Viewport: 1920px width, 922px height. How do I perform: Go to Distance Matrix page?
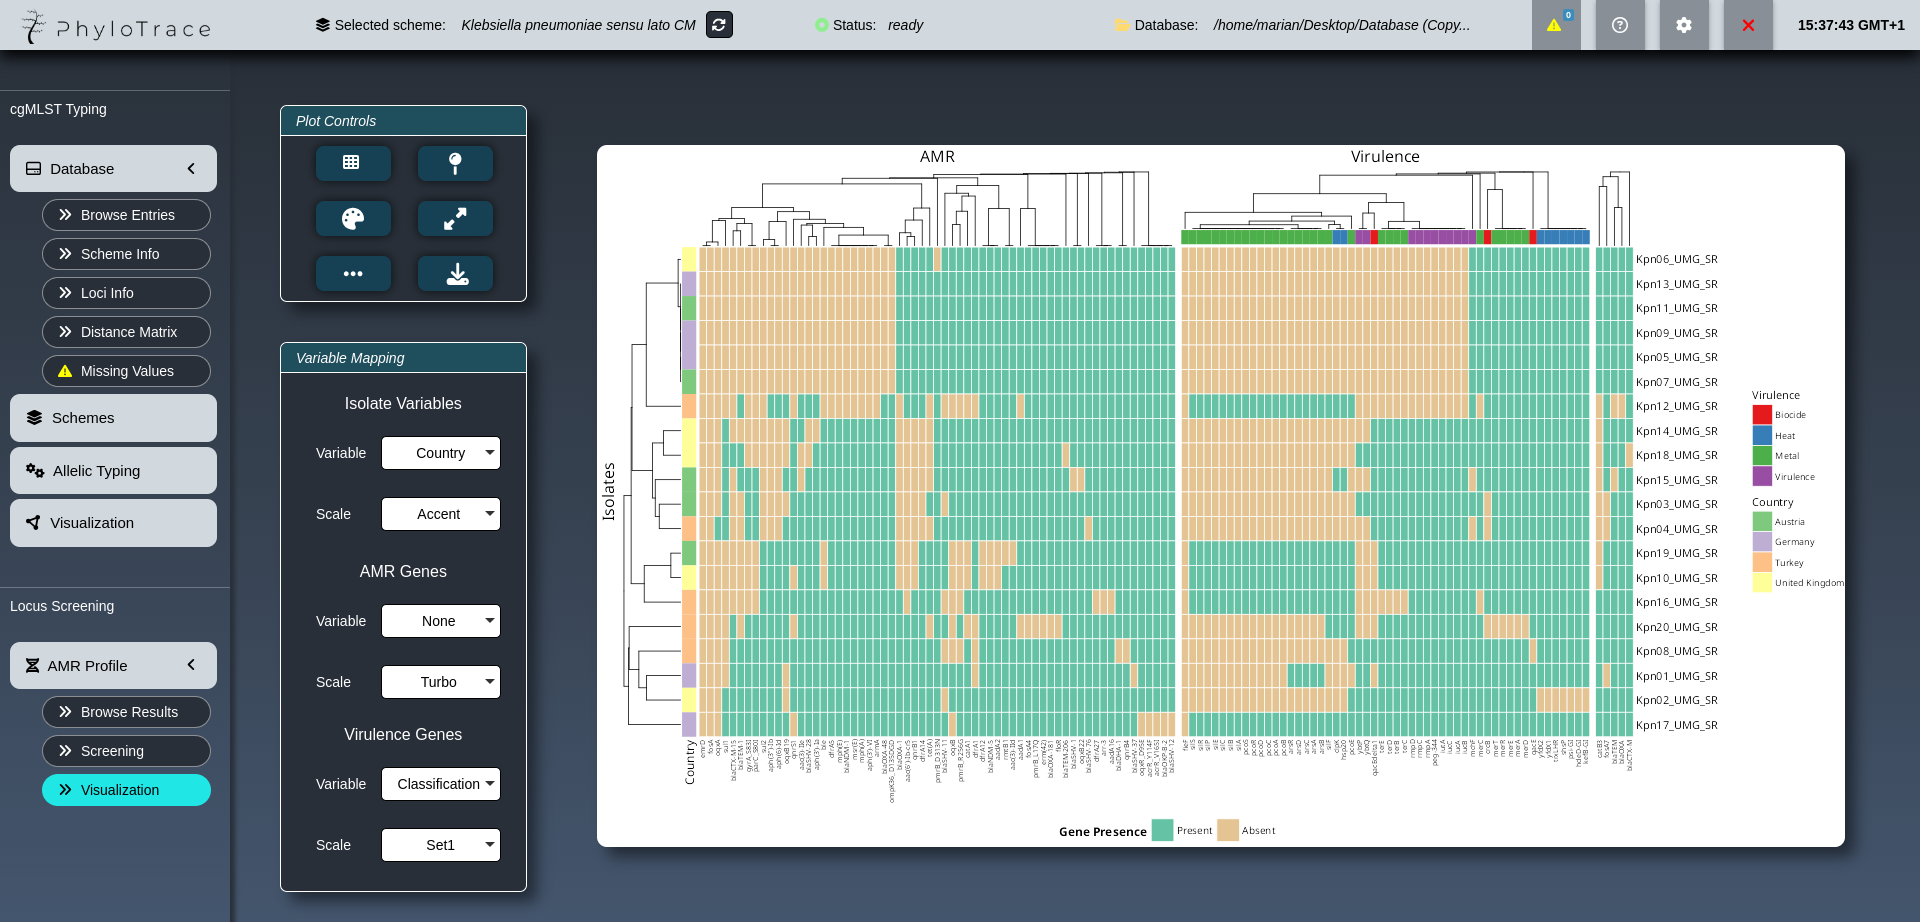click(x=126, y=332)
